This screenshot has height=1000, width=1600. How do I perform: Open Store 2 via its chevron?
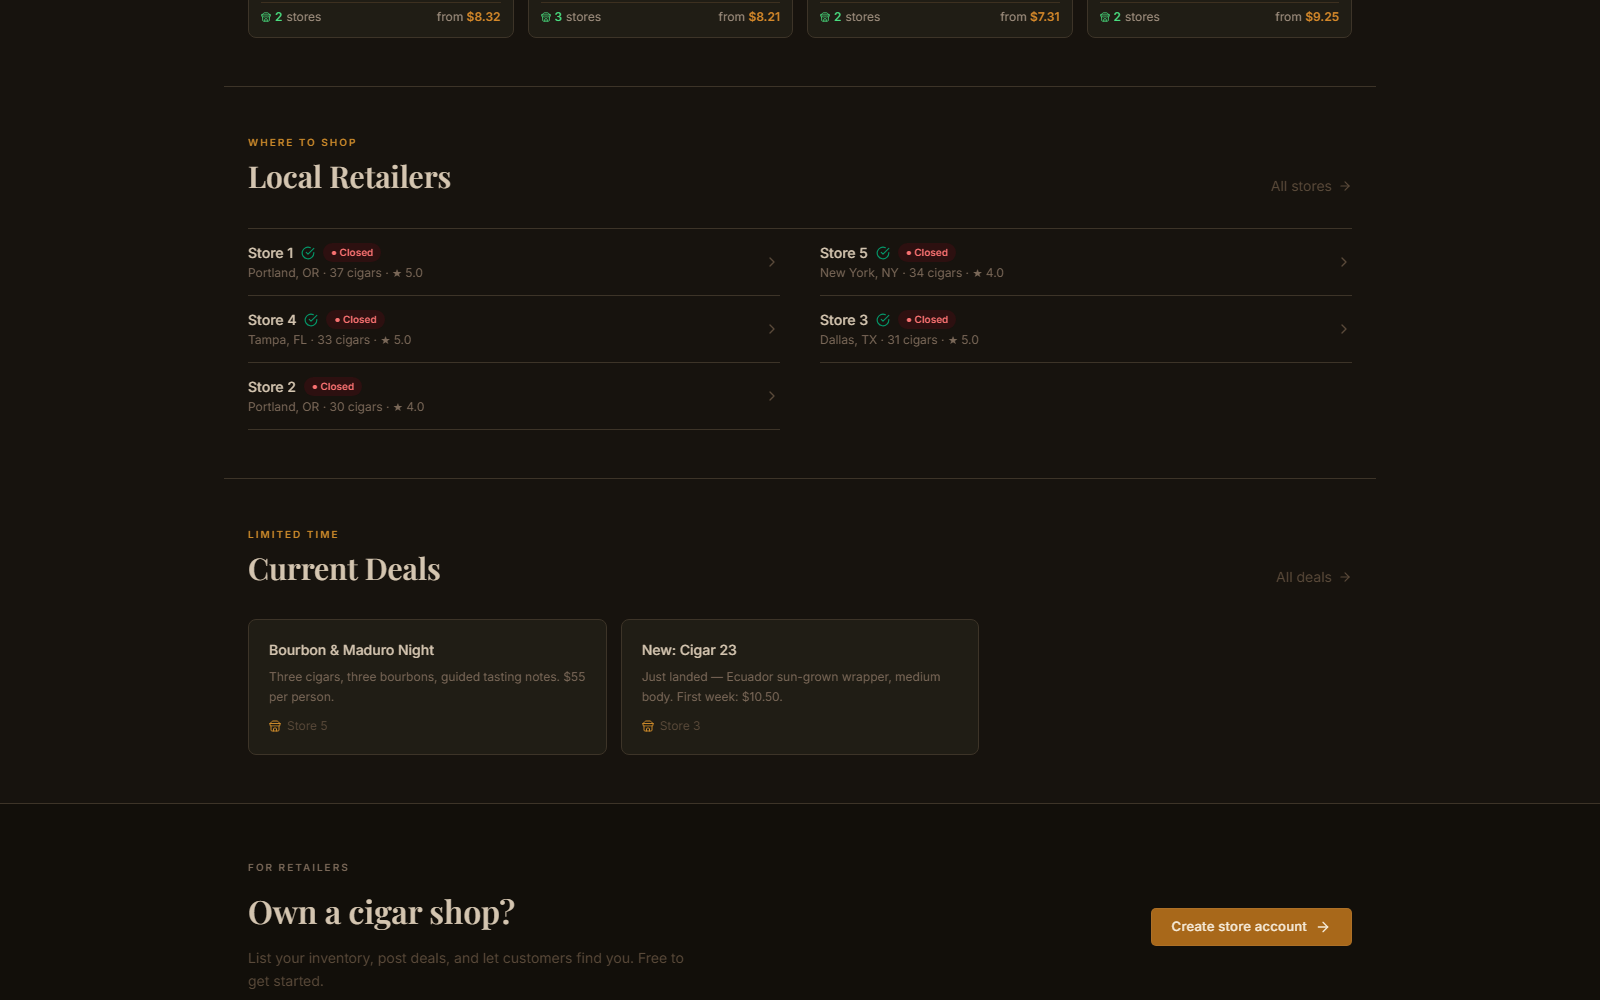coord(772,396)
